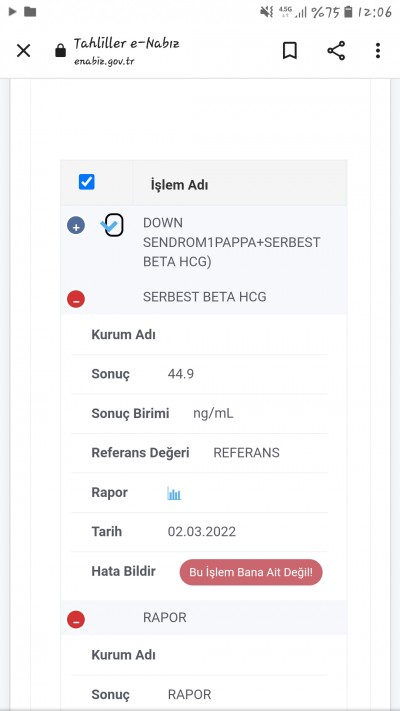Uncheck the DOWN SENDROM row checkbox
Viewport: 400px width, 711px height.
pyautogui.click(x=113, y=224)
